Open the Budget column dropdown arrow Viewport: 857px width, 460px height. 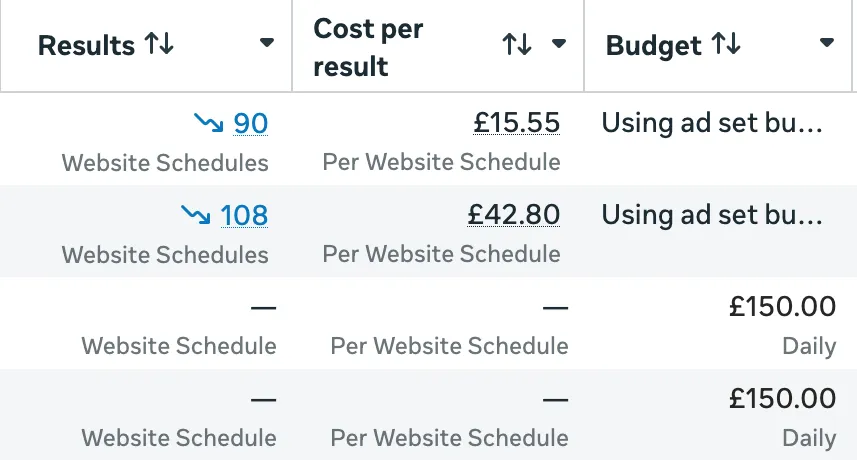tap(826, 43)
